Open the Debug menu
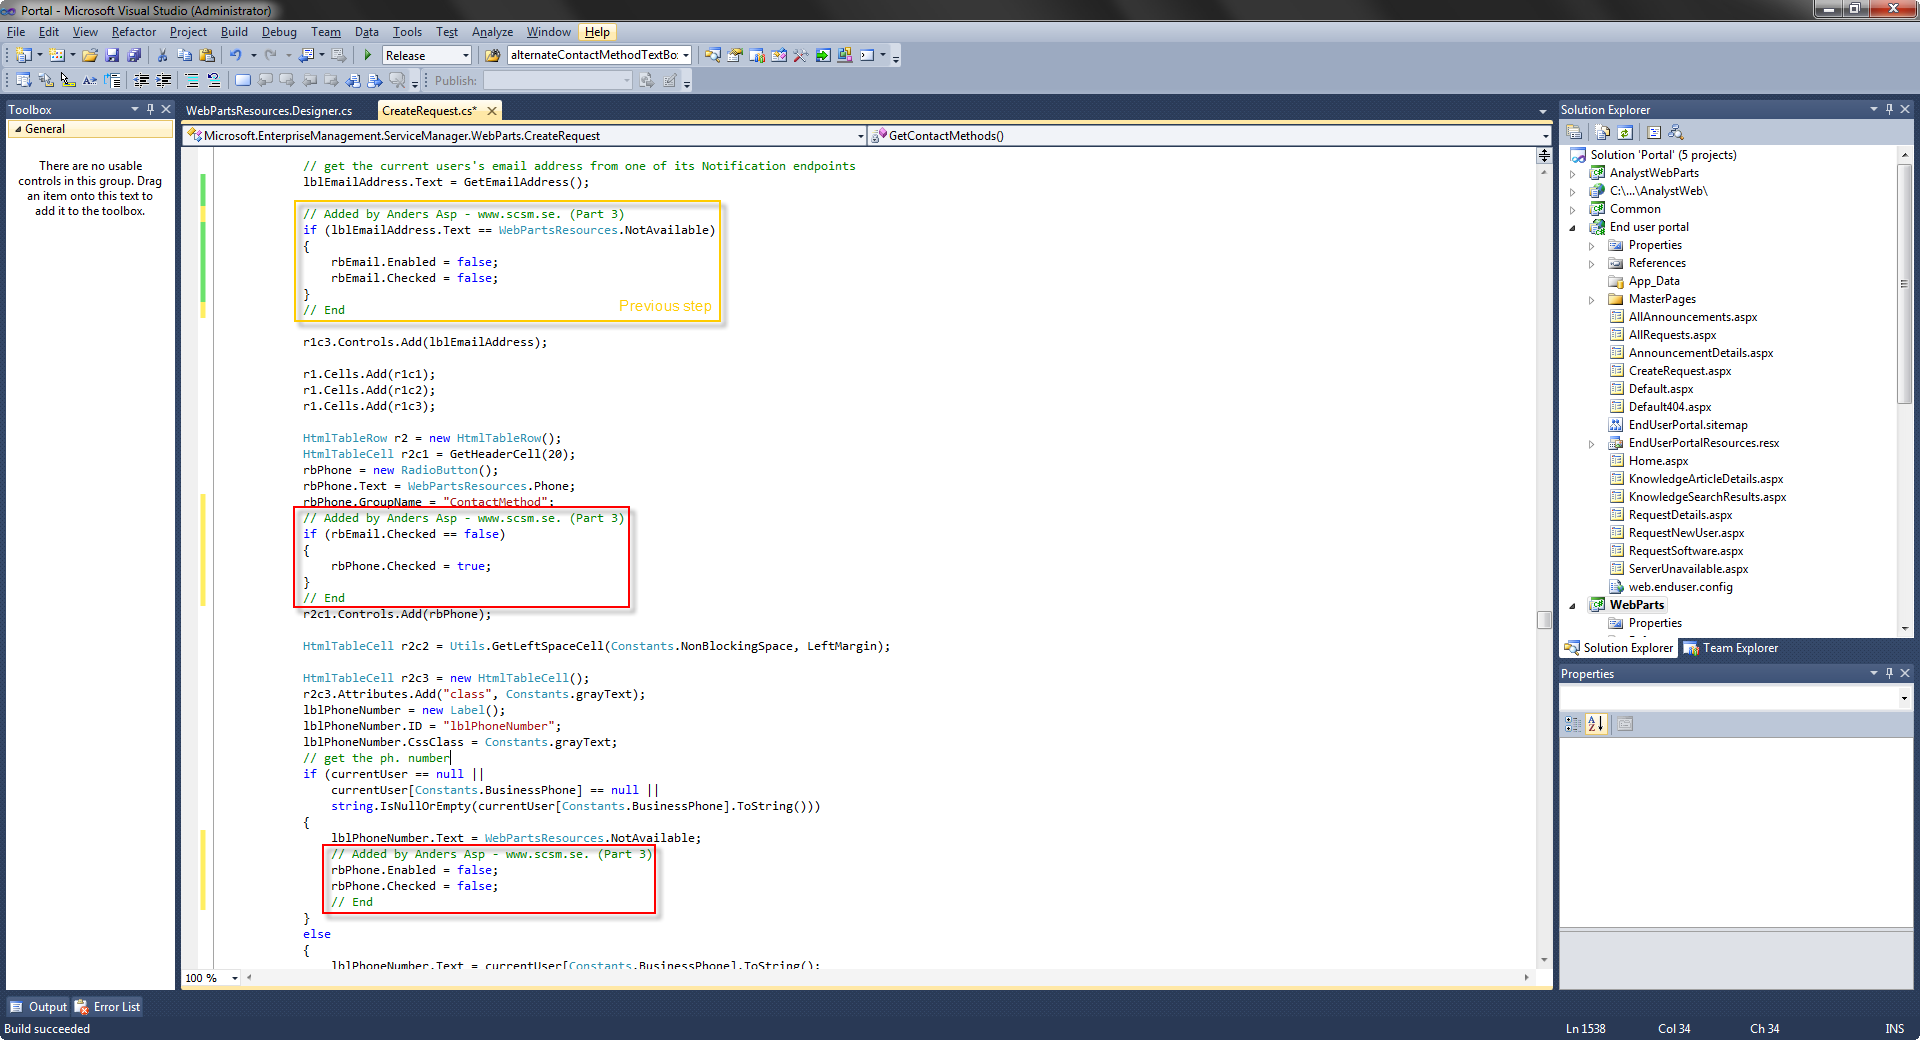Image resolution: width=1920 pixels, height=1040 pixels. click(x=279, y=32)
